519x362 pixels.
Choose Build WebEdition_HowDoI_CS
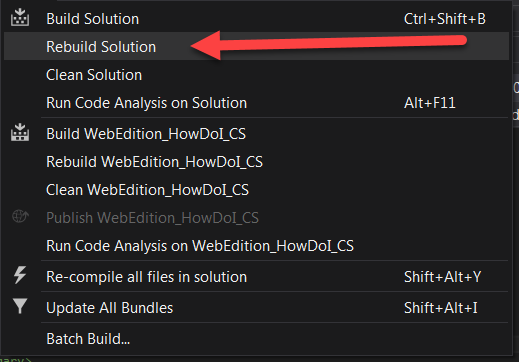[x=256, y=134]
